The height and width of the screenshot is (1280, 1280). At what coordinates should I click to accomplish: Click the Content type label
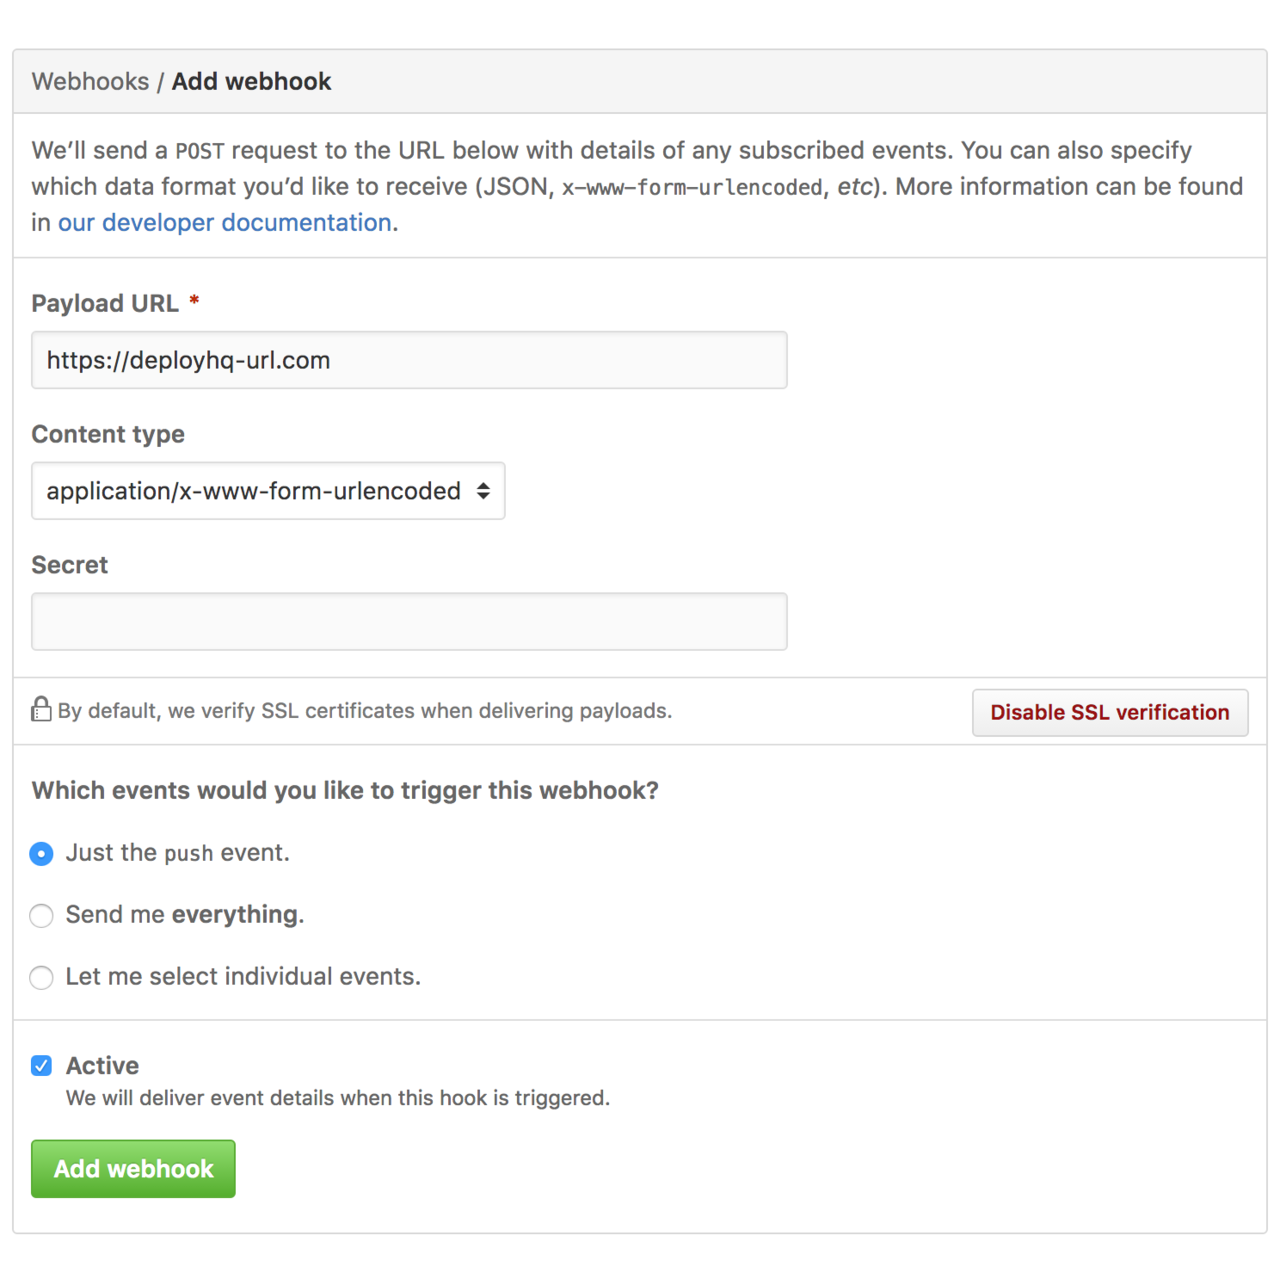coord(108,434)
